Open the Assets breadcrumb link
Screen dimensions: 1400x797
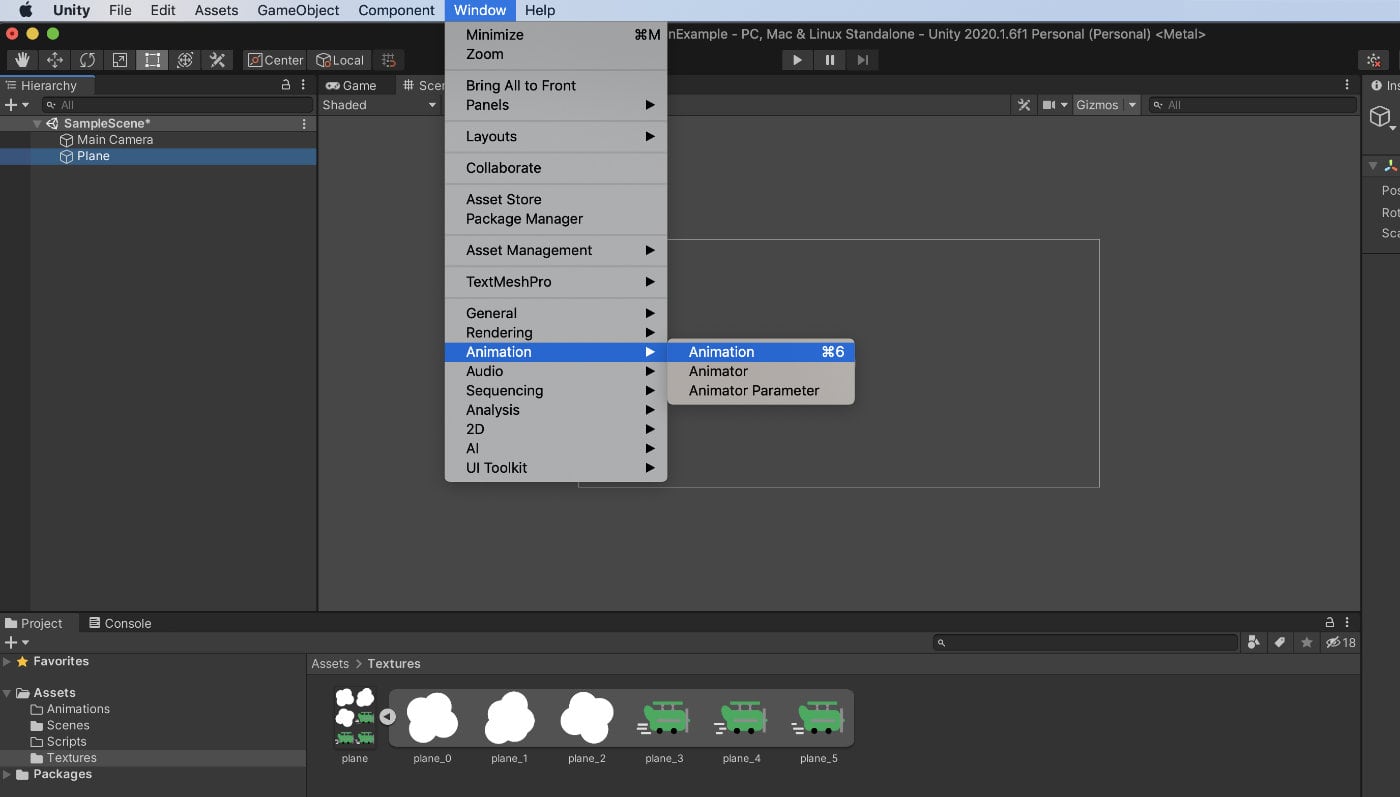tap(330, 664)
